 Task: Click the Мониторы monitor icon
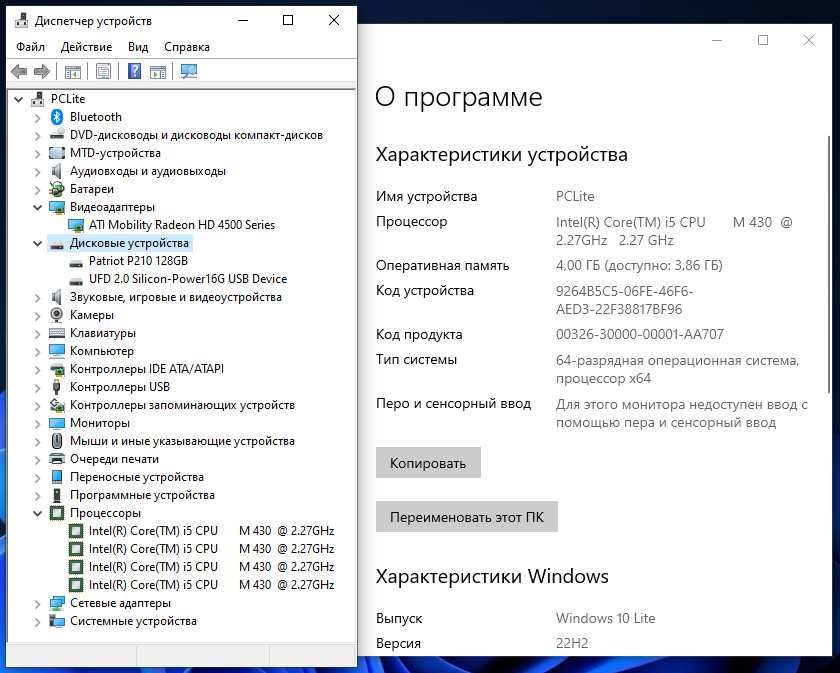[x=57, y=423]
